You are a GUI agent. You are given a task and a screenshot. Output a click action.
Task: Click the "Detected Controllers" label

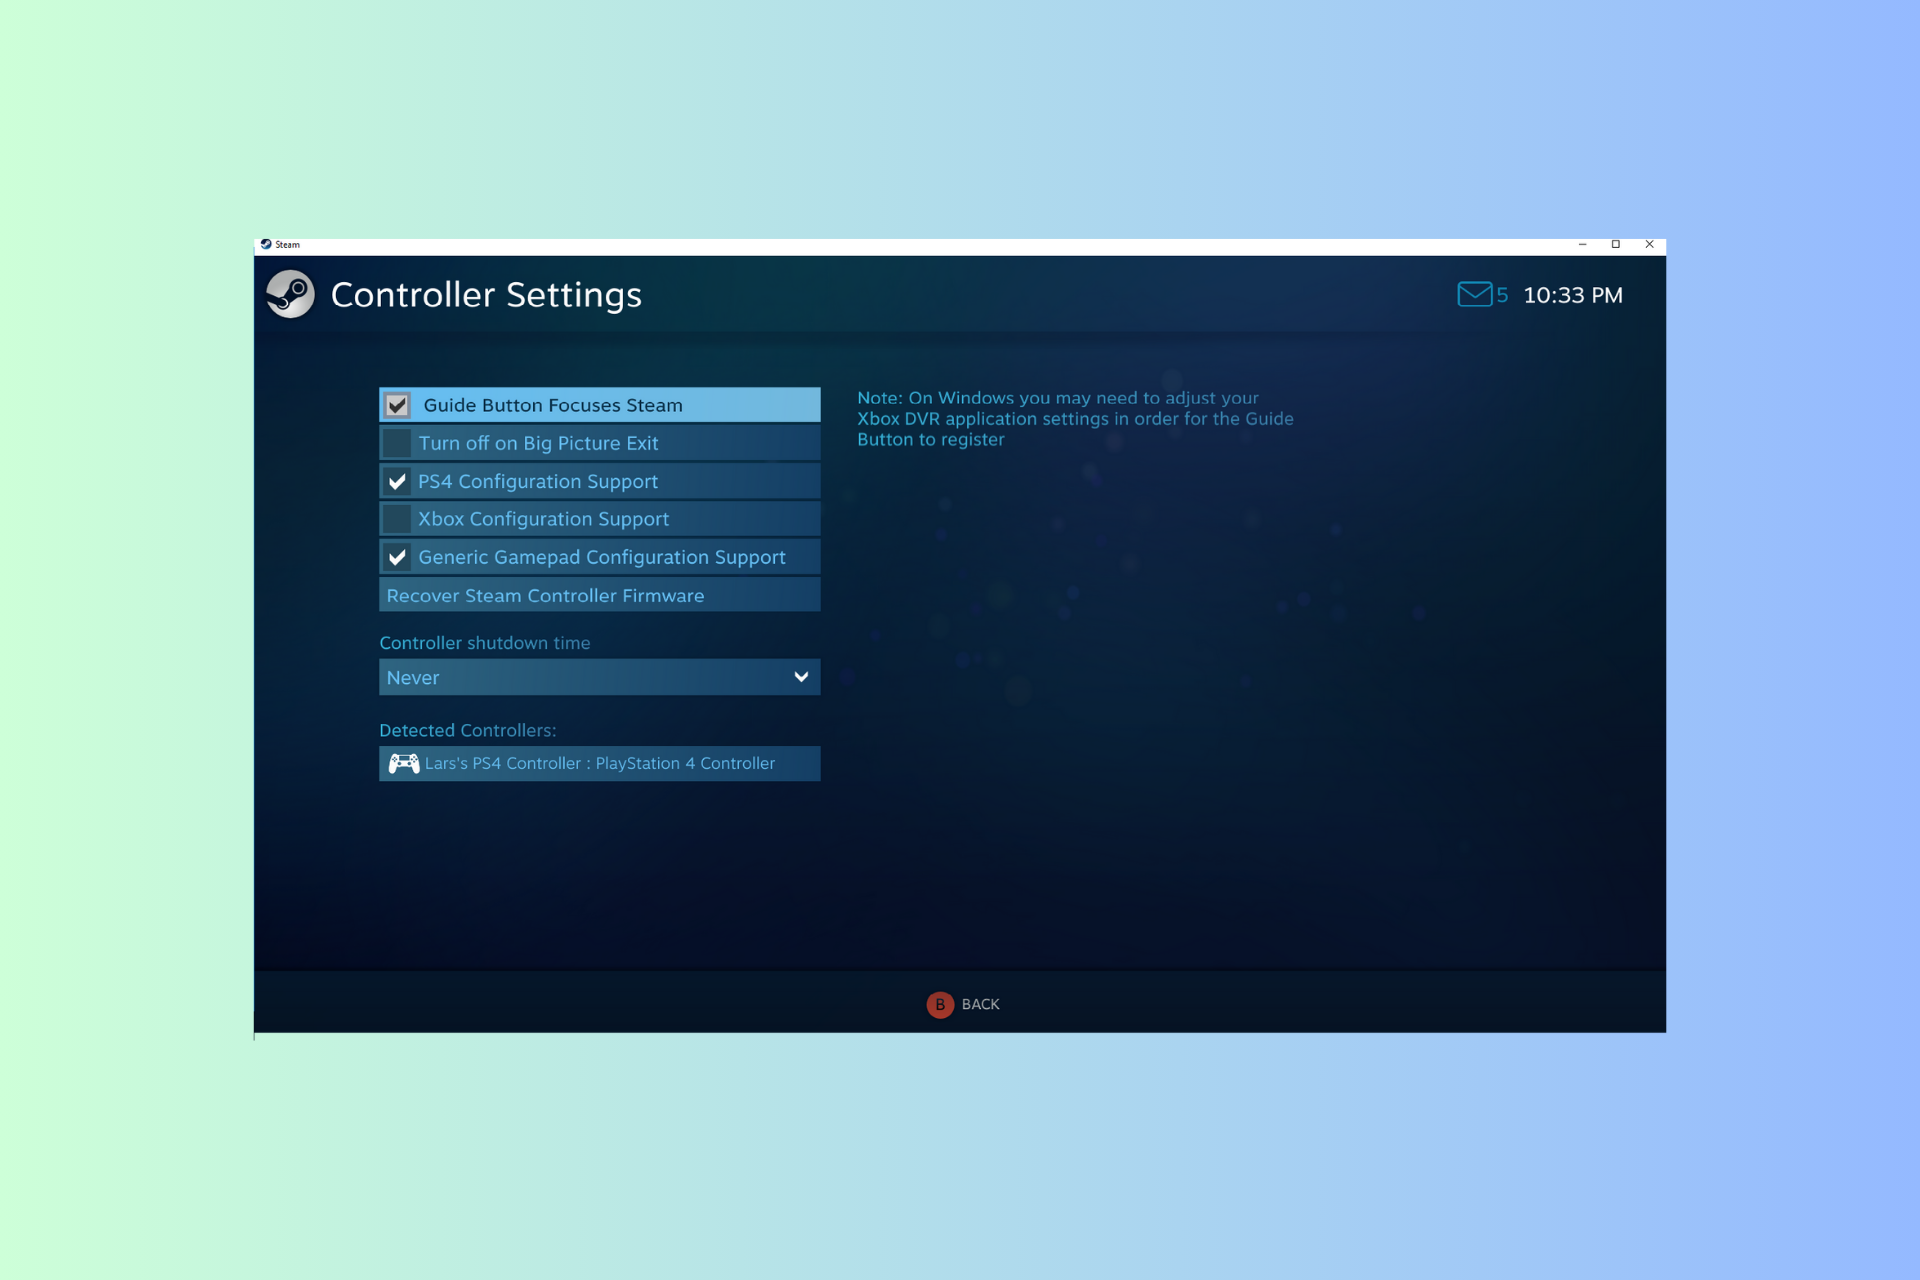click(x=467, y=730)
